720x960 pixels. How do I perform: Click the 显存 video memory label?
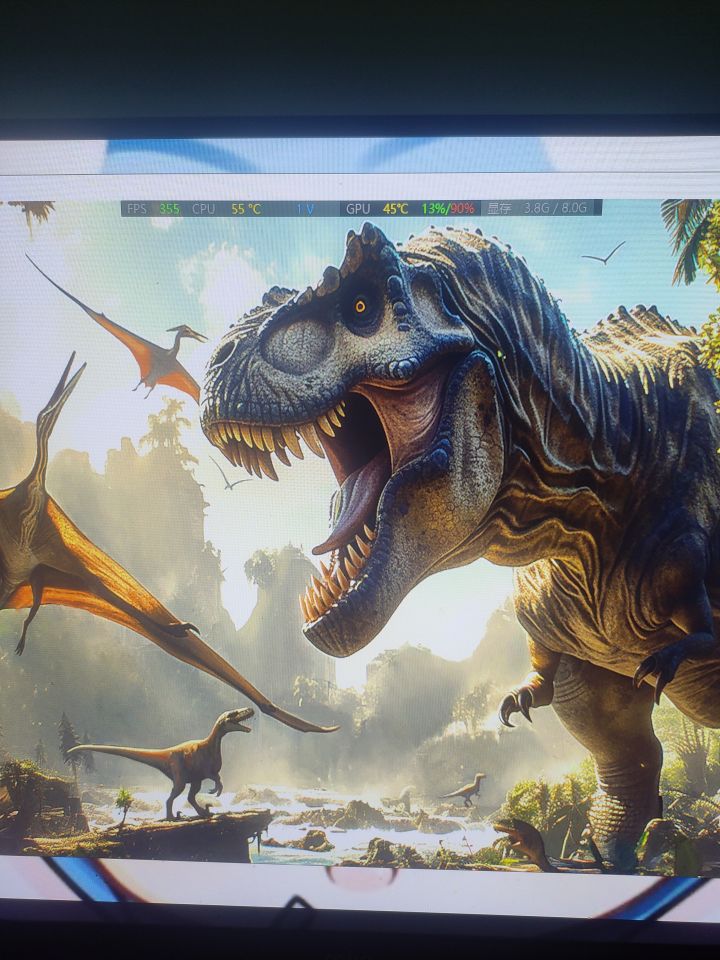tap(499, 208)
